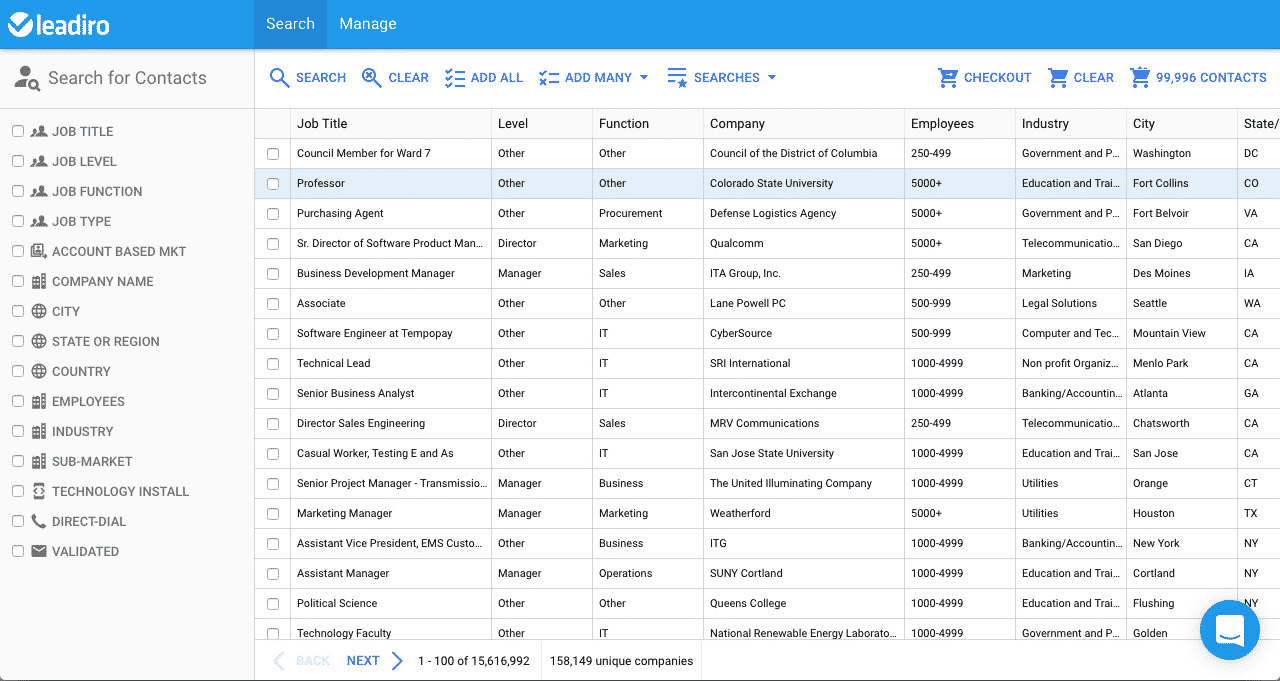Click the people icon next to JOB LEVEL
Viewport: 1280px width, 681px height.
click(x=39, y=161)
